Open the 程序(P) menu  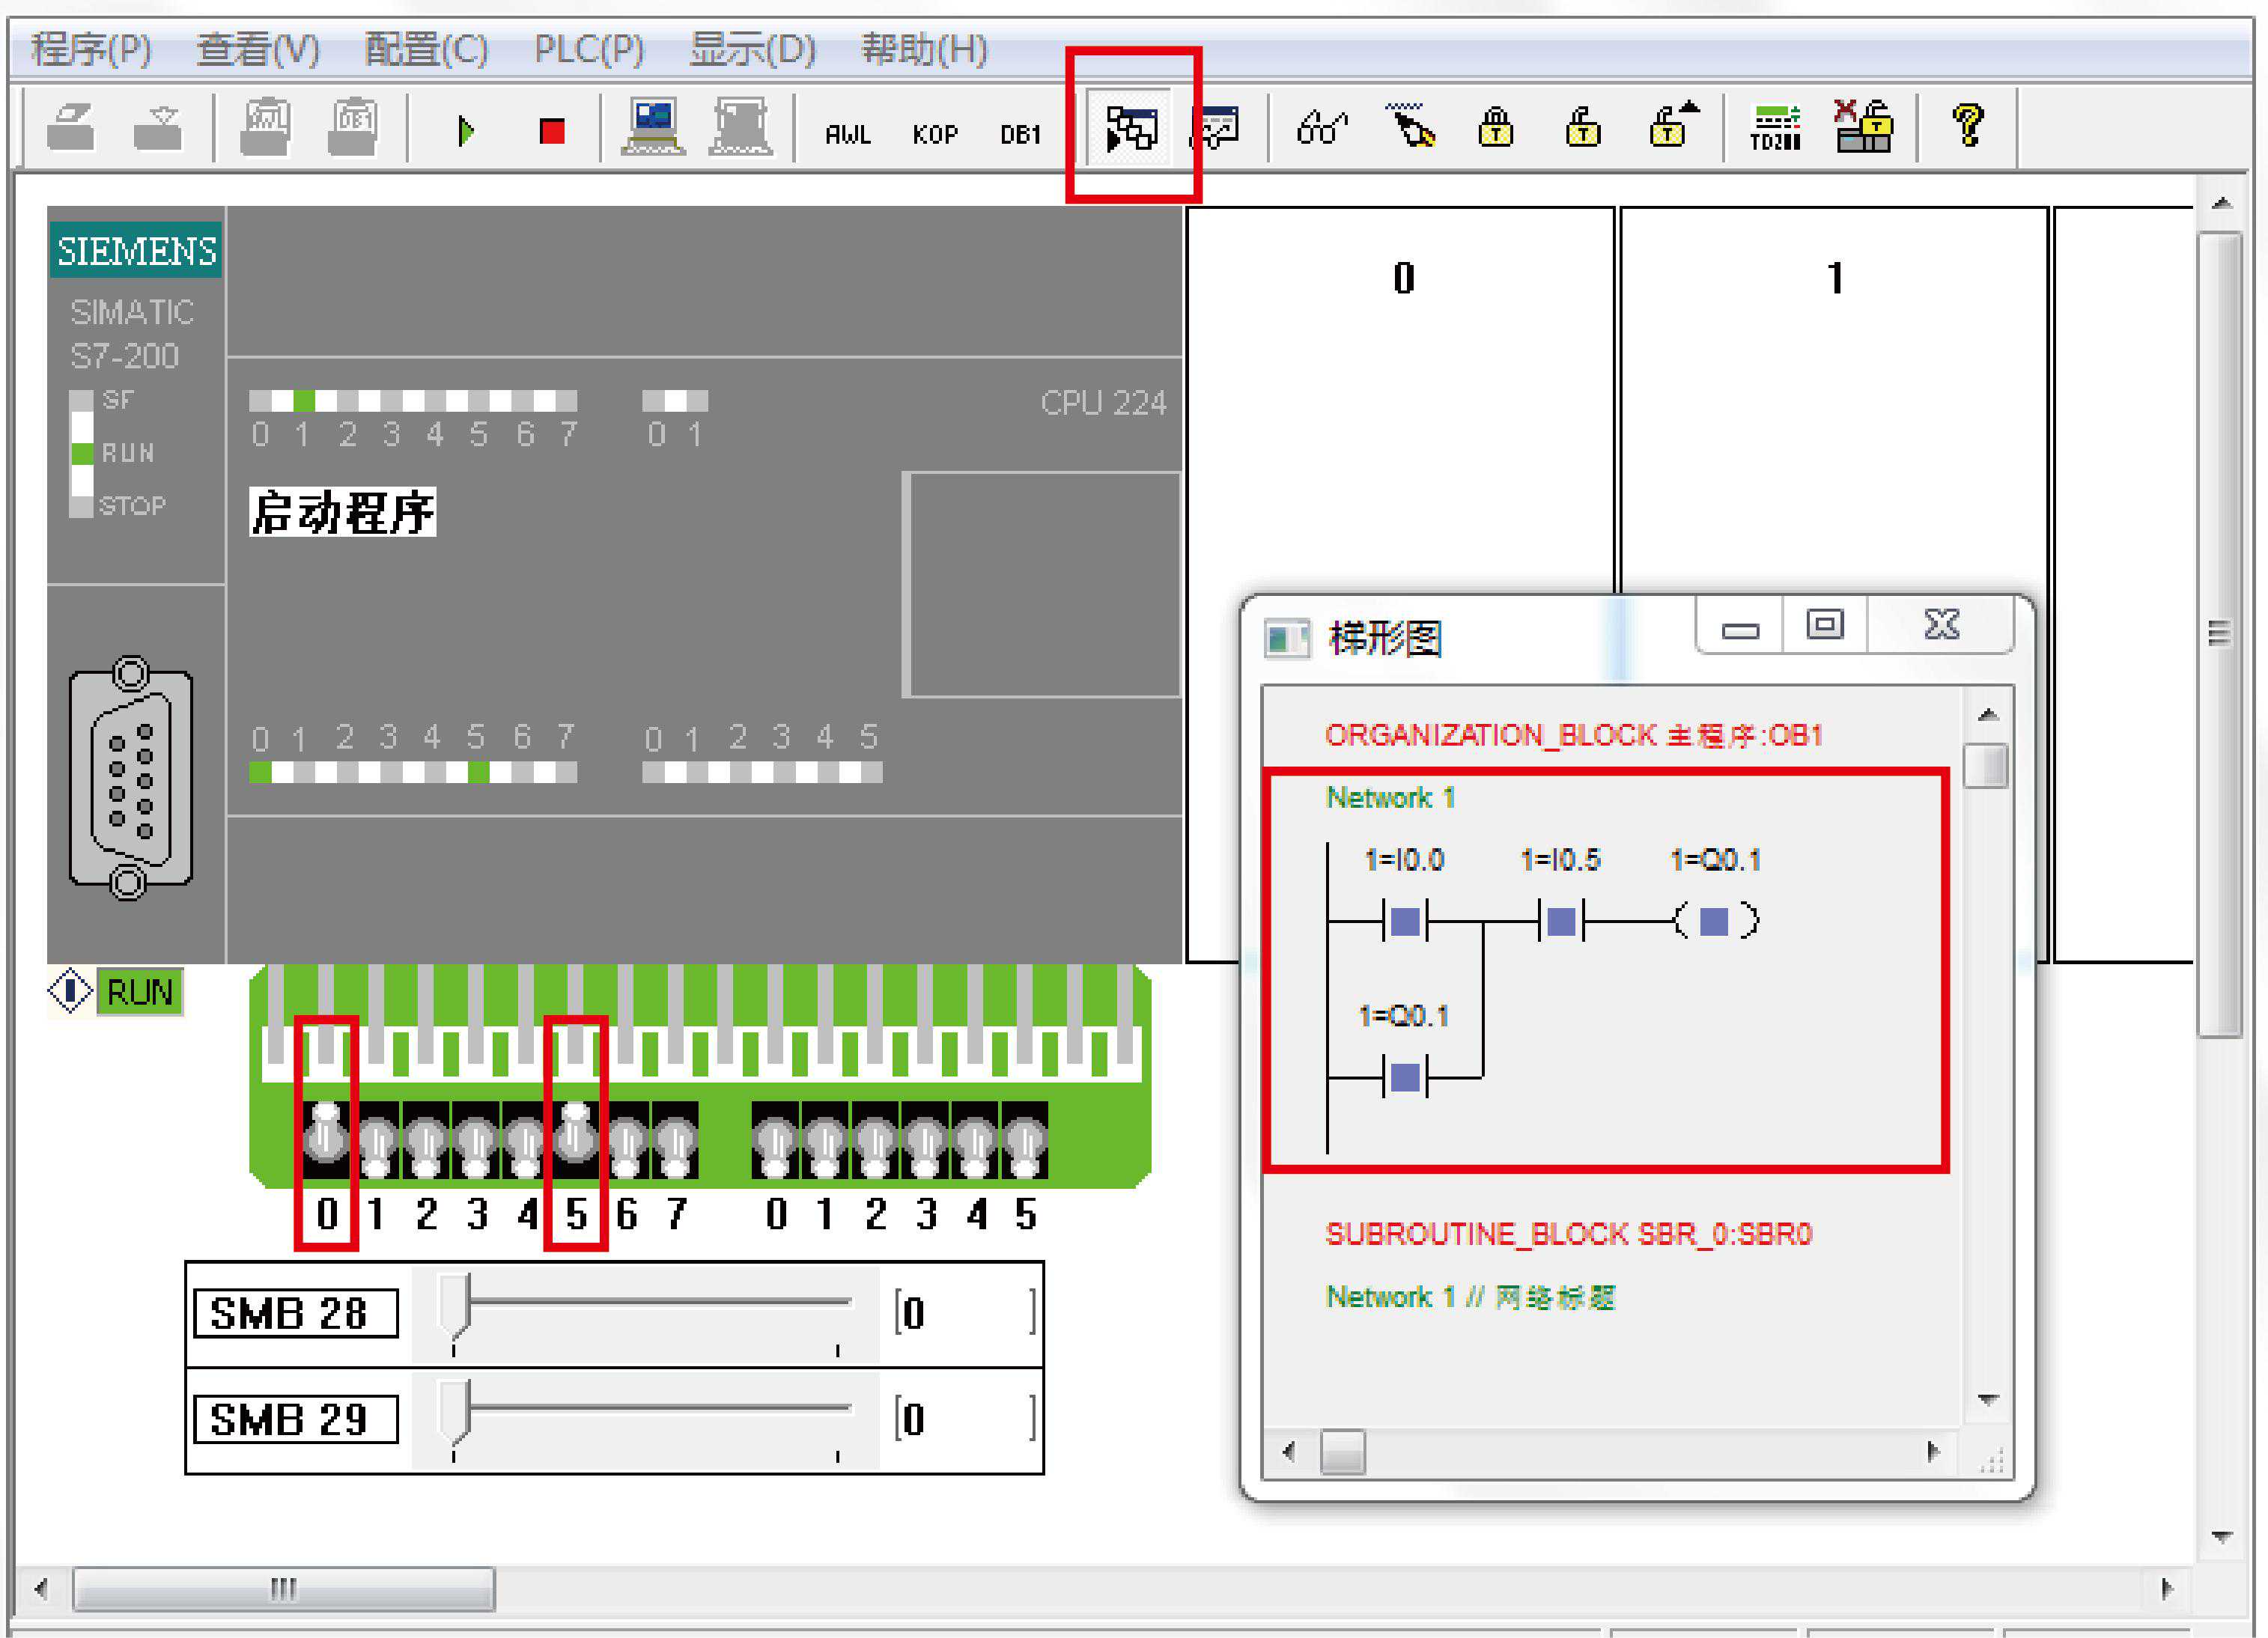[91, 48]
